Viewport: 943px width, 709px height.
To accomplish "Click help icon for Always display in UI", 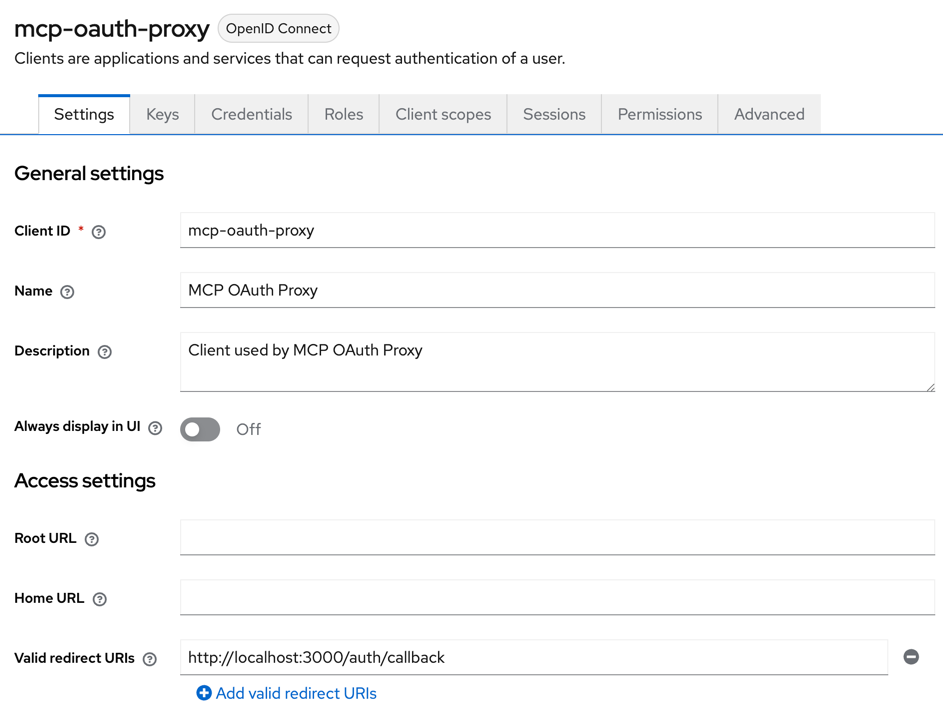I will pos(155,428).
